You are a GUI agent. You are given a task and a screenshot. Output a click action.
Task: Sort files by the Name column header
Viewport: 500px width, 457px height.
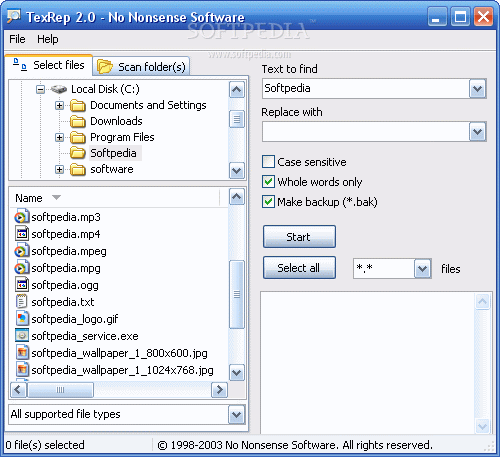(115, 198)
